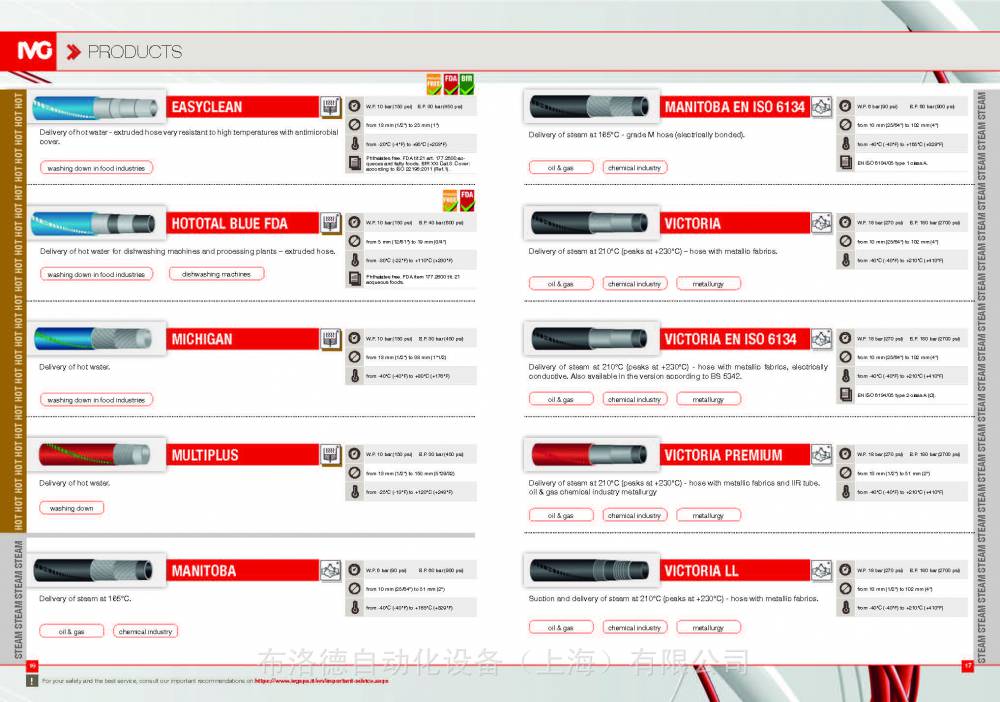Click the standards document icon for MANITOBA EN ISO 6134
Screen dimensions: 1000x702
845,163
